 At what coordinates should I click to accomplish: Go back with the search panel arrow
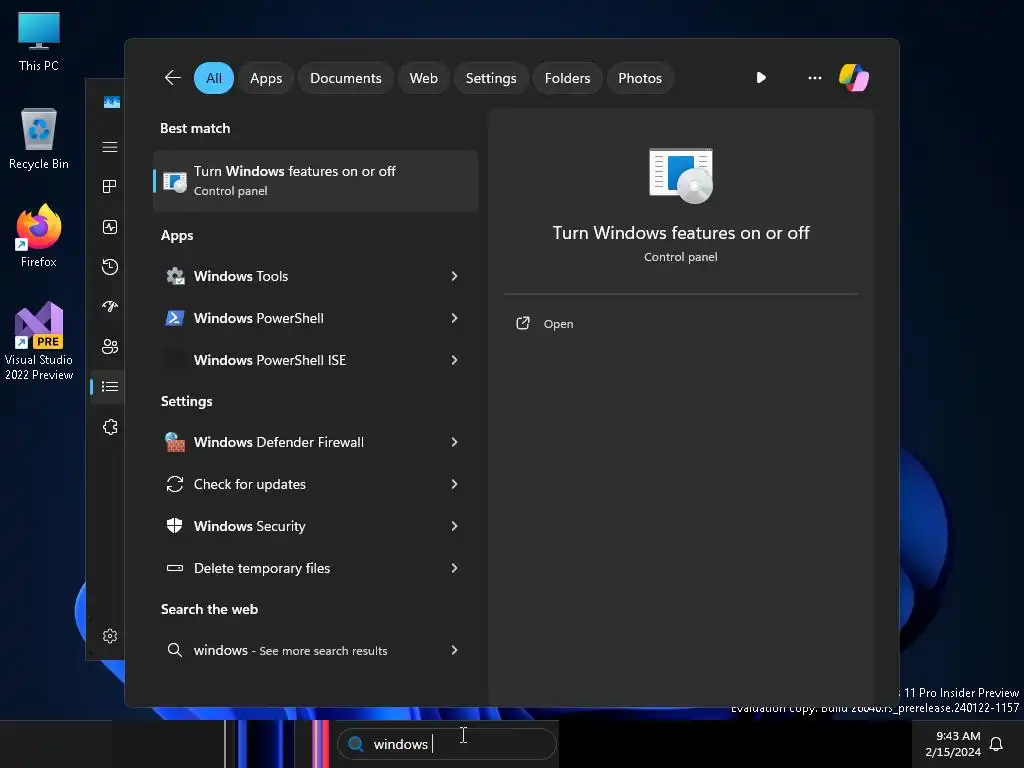click(x=172, y=78)
